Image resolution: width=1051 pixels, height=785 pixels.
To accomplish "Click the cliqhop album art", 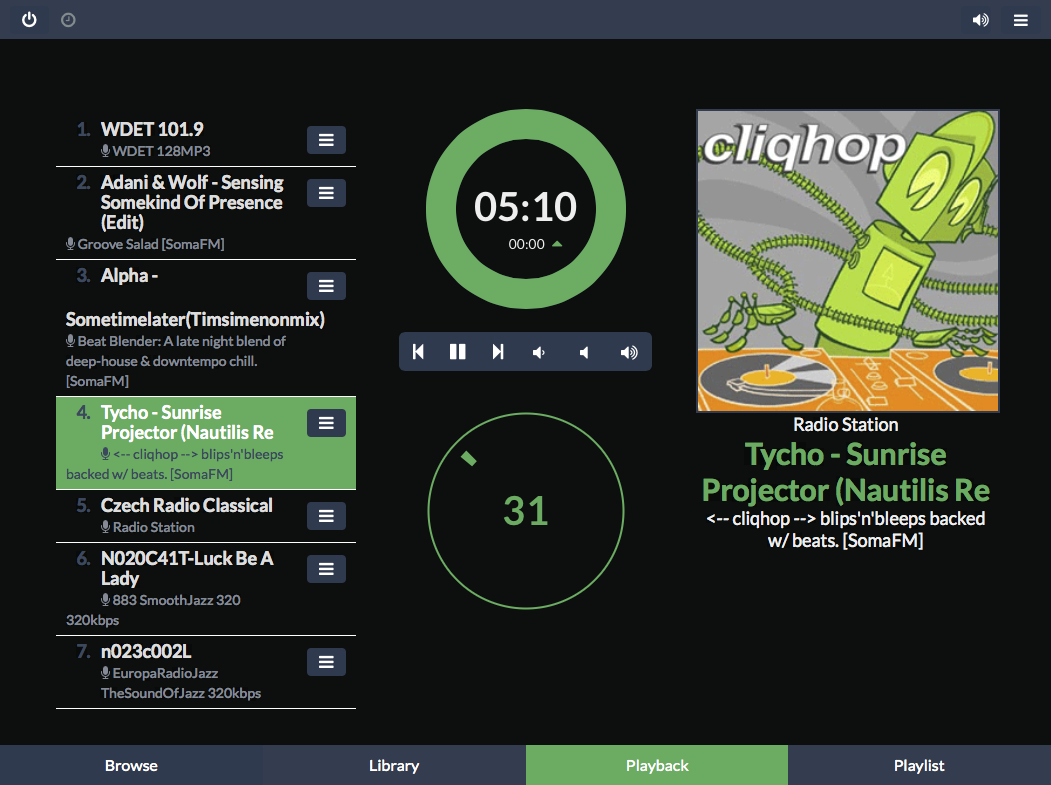I will [x=848, y=261].
